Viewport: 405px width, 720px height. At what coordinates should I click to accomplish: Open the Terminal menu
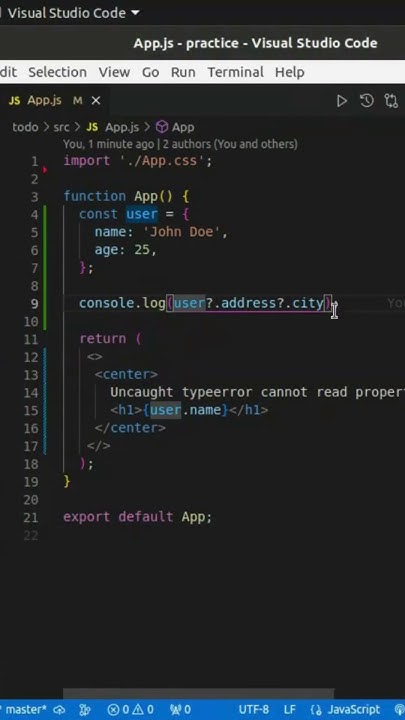pyautogui.click(x=236, y=72)
